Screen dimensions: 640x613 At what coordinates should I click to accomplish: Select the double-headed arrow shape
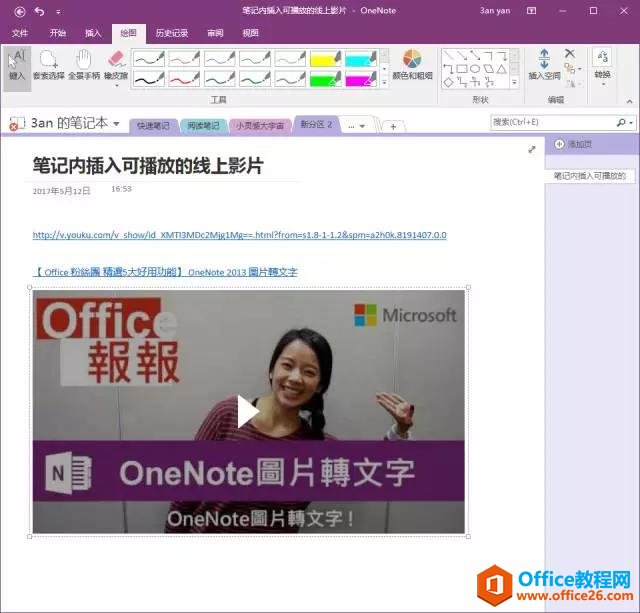coord(475,55)
